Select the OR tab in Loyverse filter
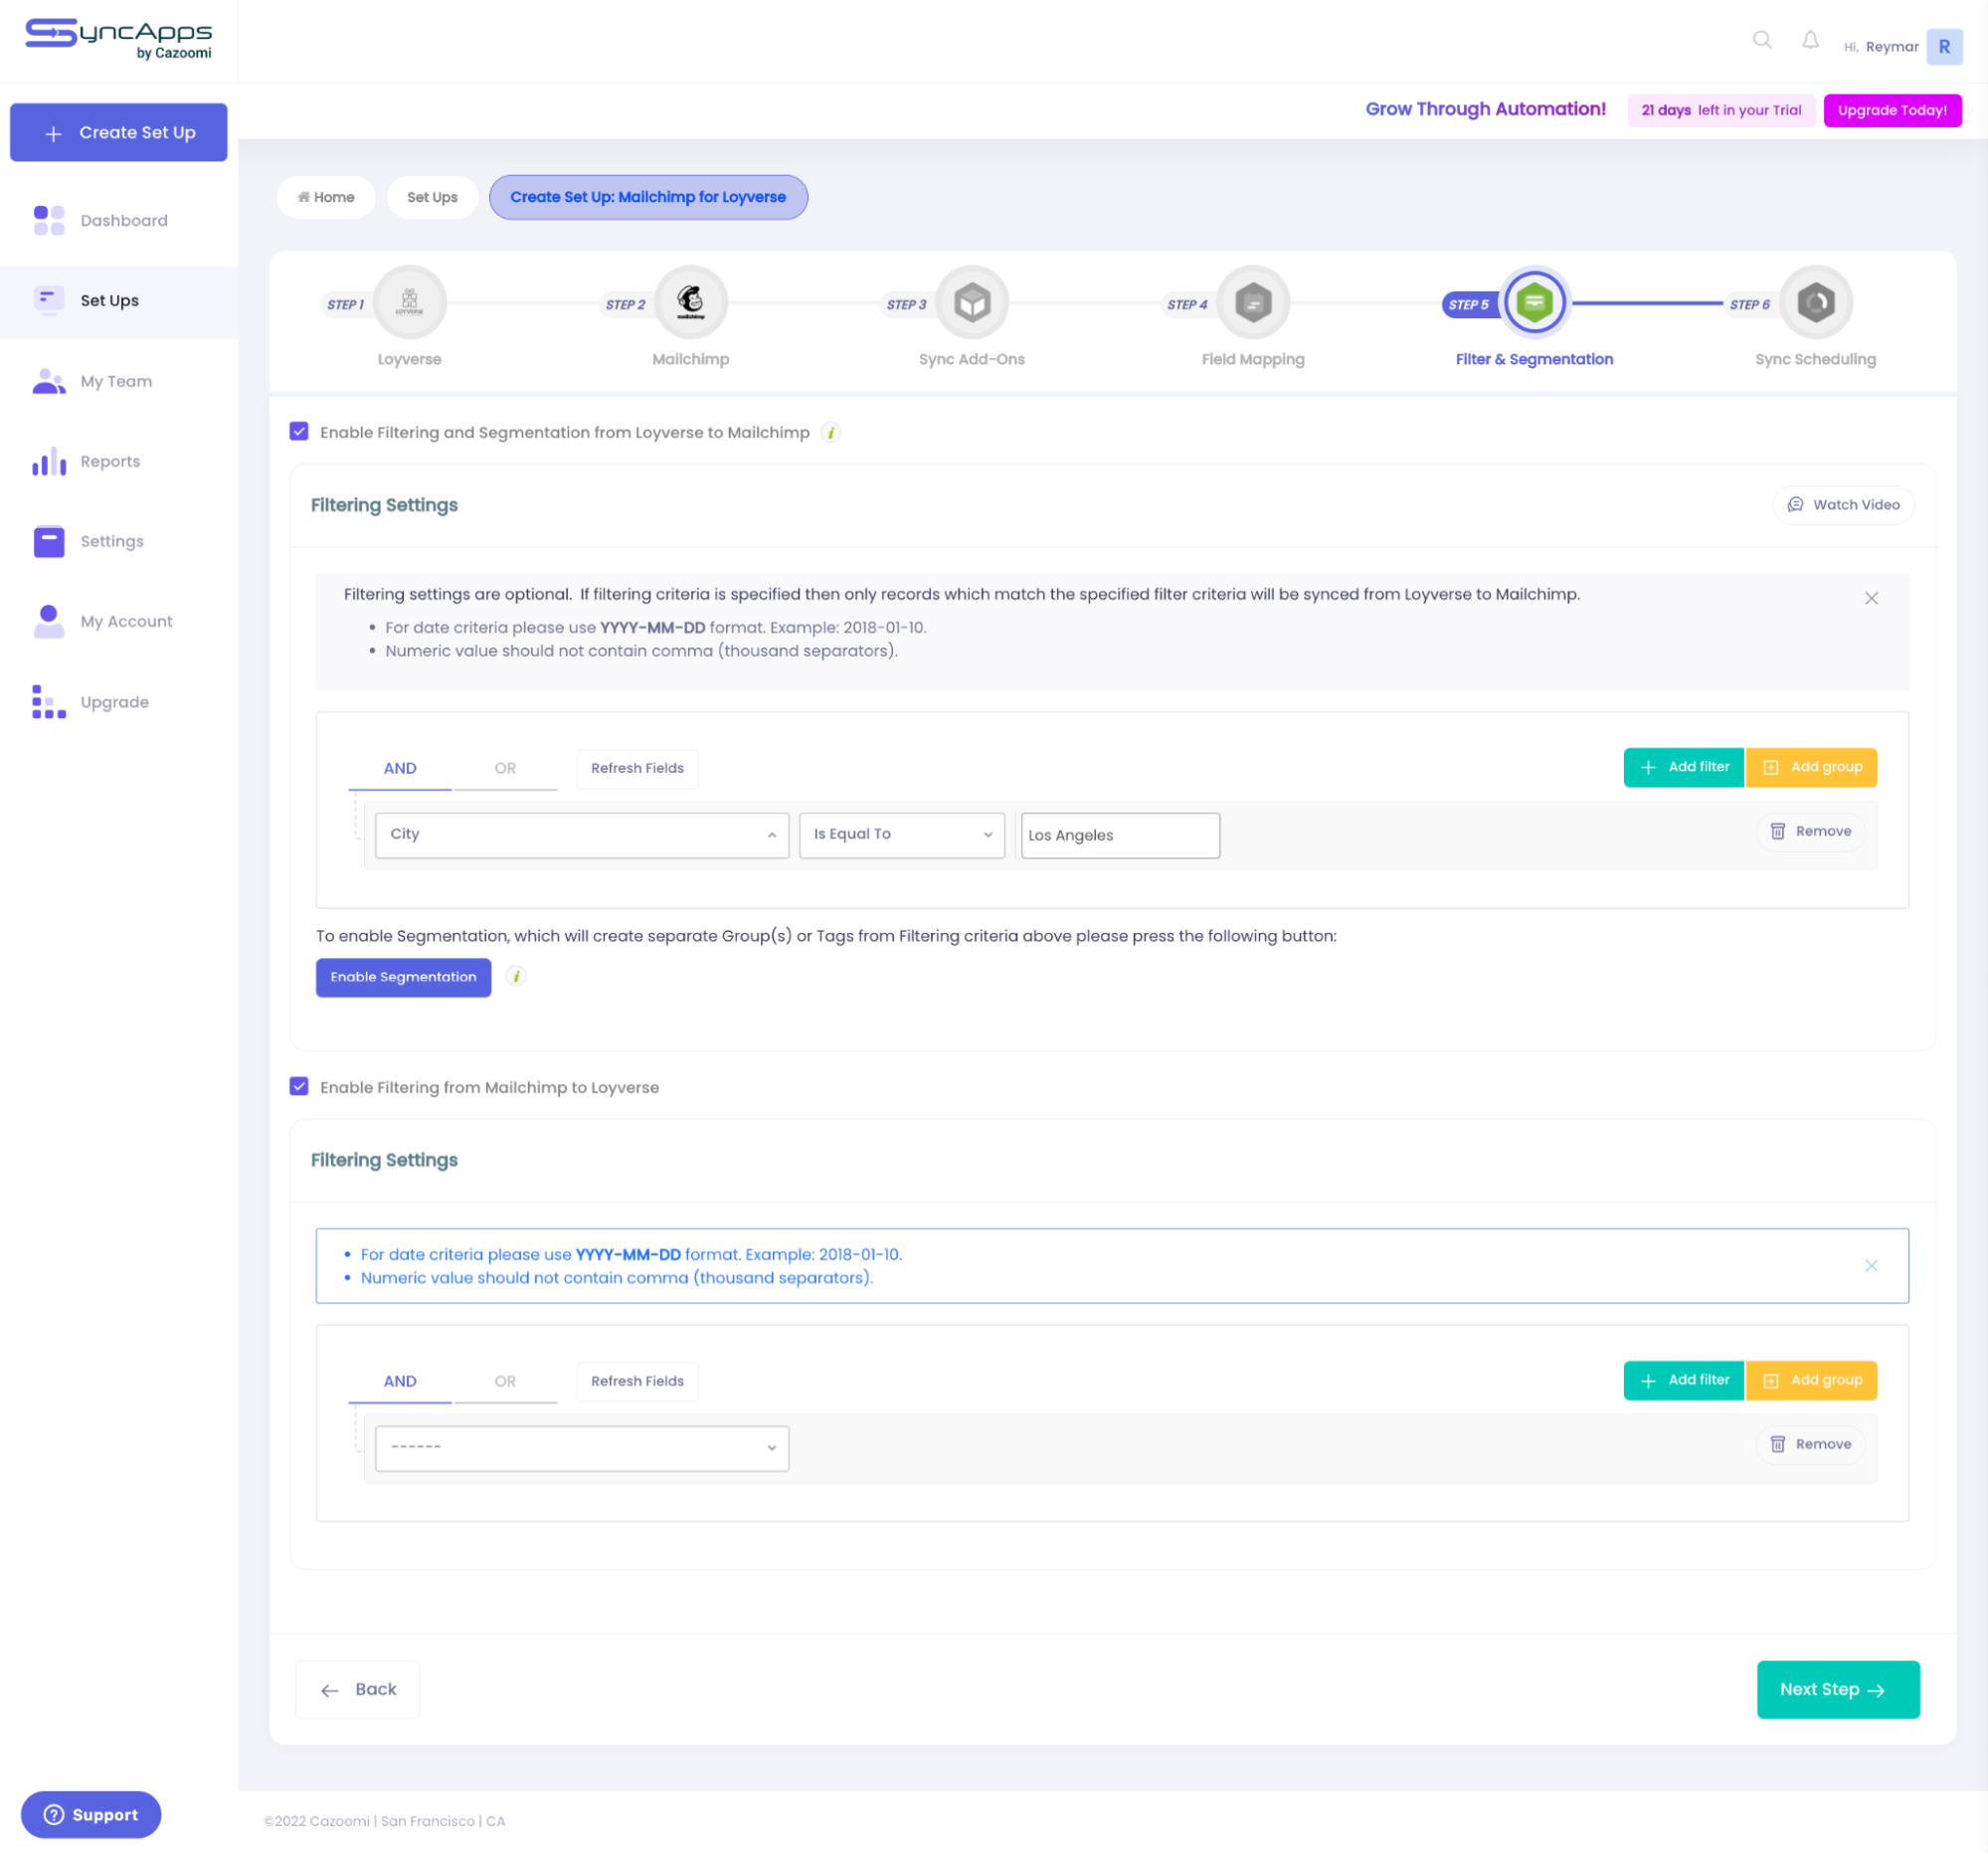1988x1854 pixels. pos(505,768)
